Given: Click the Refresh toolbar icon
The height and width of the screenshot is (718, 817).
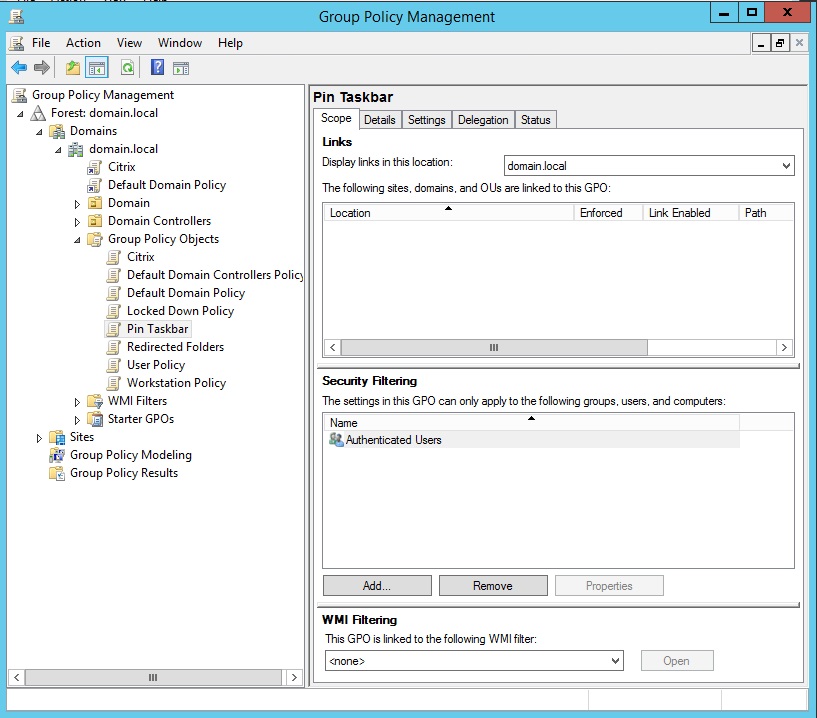Looking at the screenshot, I should pos(127,68).
